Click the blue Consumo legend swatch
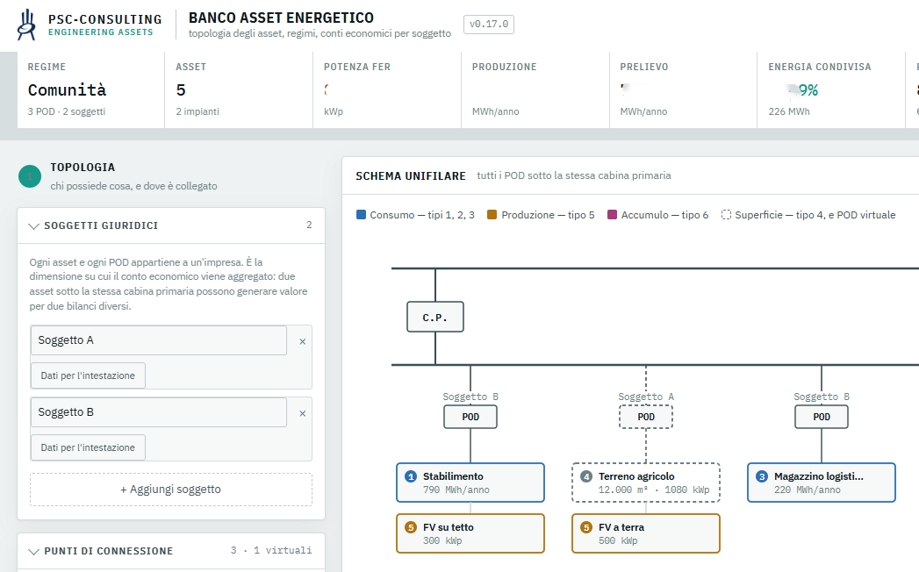The image size is (919, 572). (x=361, y=214)
